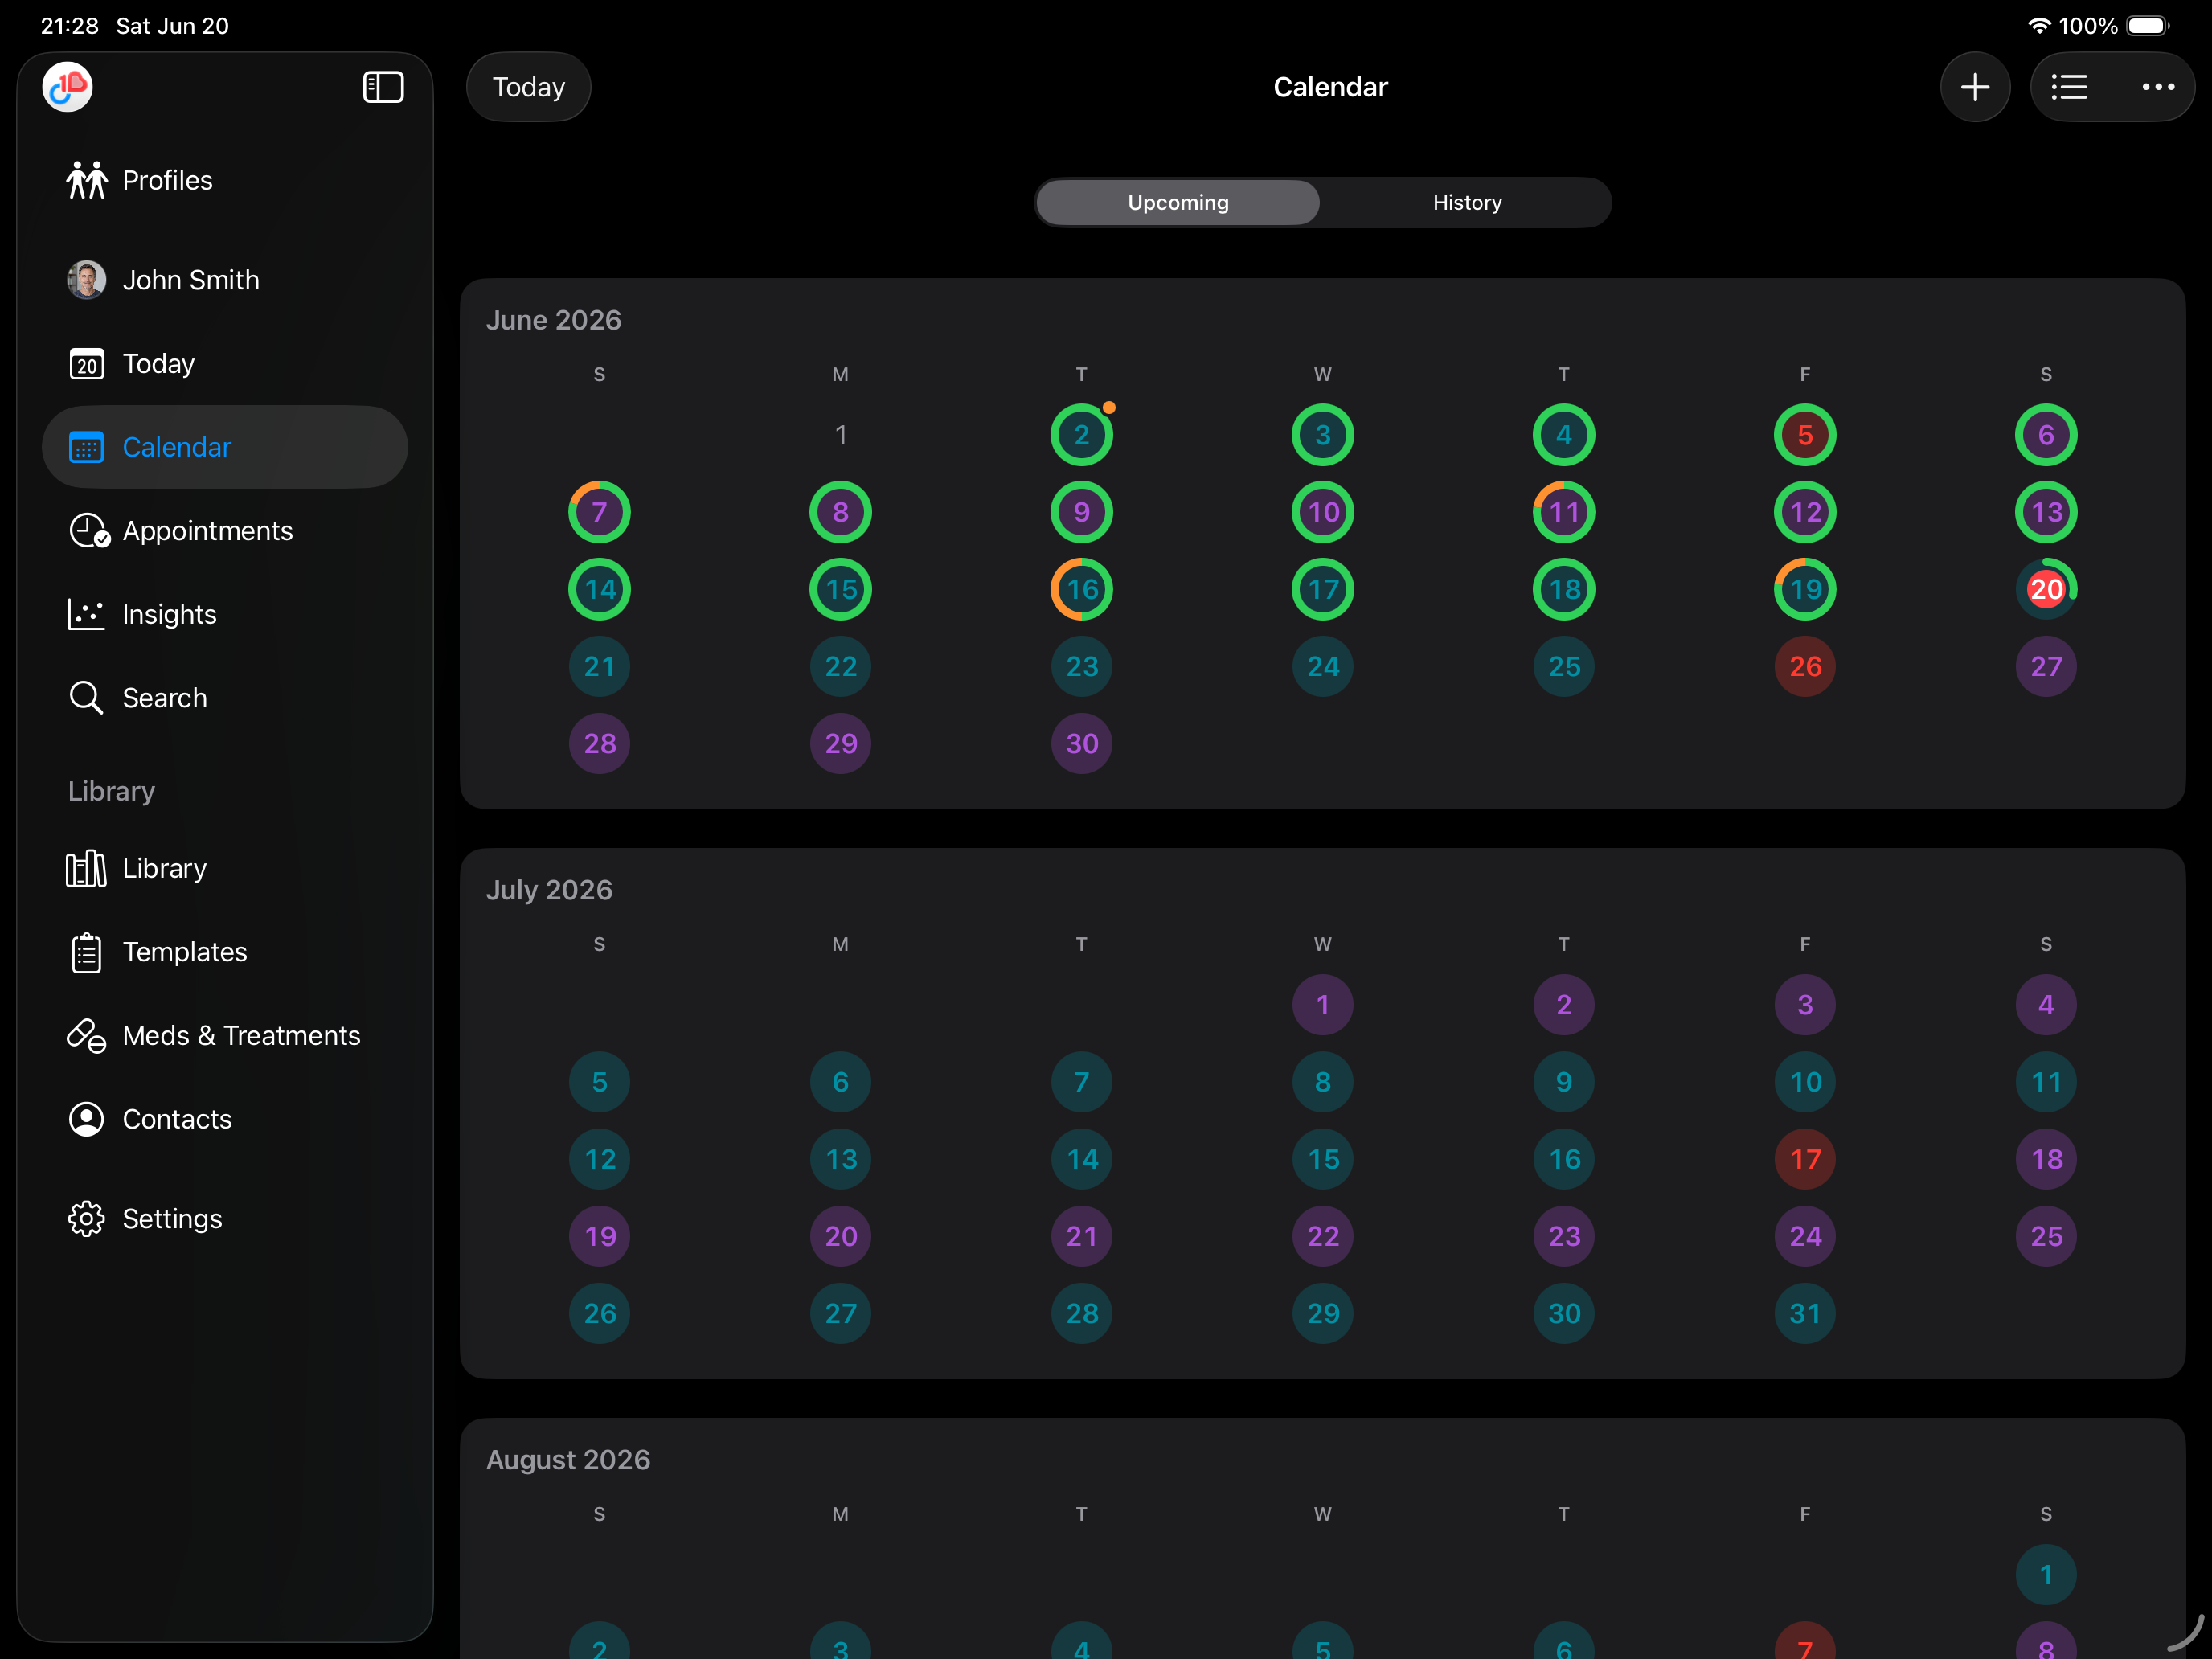
Task: Tap the battery indicator in the status bar
Action: click(2146, 26)
